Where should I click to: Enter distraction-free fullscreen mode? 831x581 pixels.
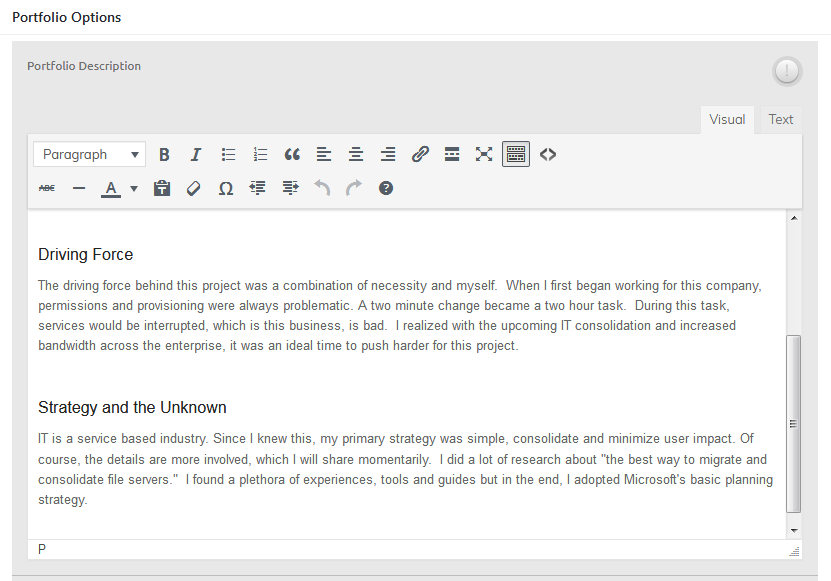pos(484,154)
